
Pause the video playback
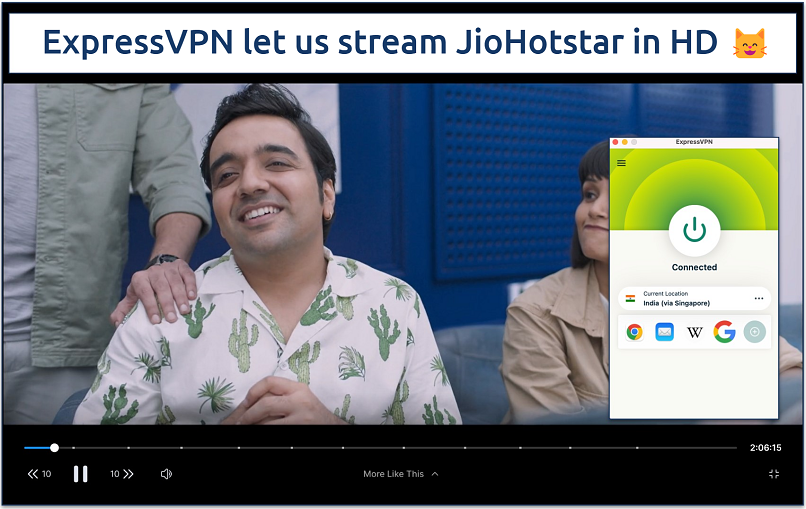tap(81, 474)
